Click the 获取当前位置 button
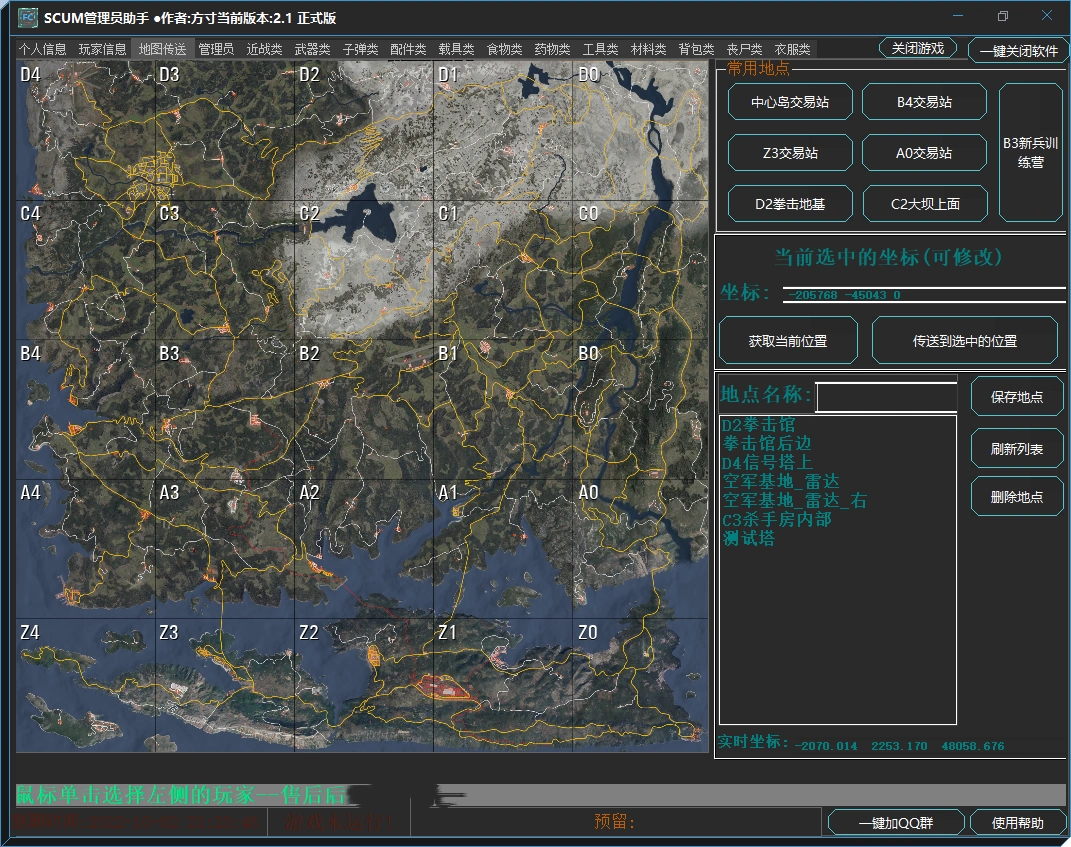The width and height of the screenshot is (1071, 847). pos(788,340)
